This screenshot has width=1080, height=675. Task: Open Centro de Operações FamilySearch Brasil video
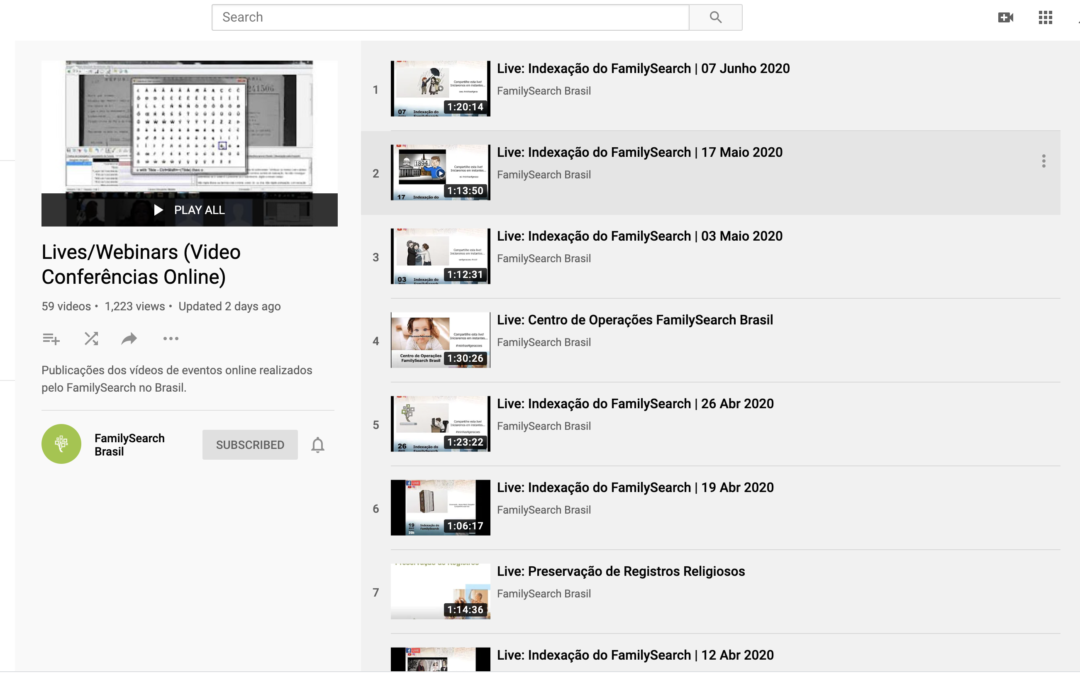[x=635, y=320]
